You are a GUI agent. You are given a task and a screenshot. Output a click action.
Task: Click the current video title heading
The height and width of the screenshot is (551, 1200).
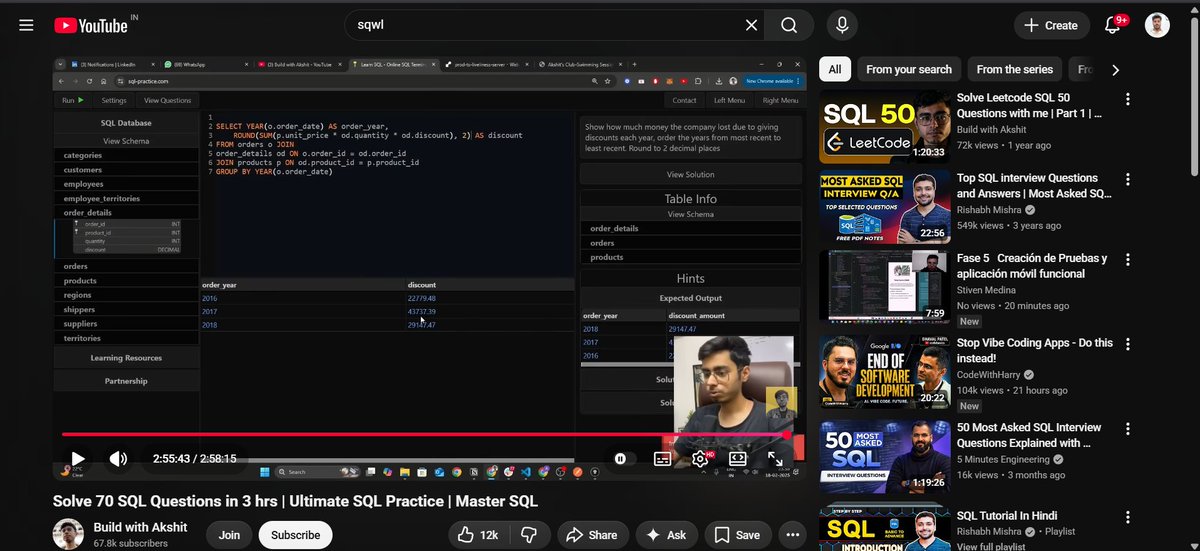click(x=295, y=501)
